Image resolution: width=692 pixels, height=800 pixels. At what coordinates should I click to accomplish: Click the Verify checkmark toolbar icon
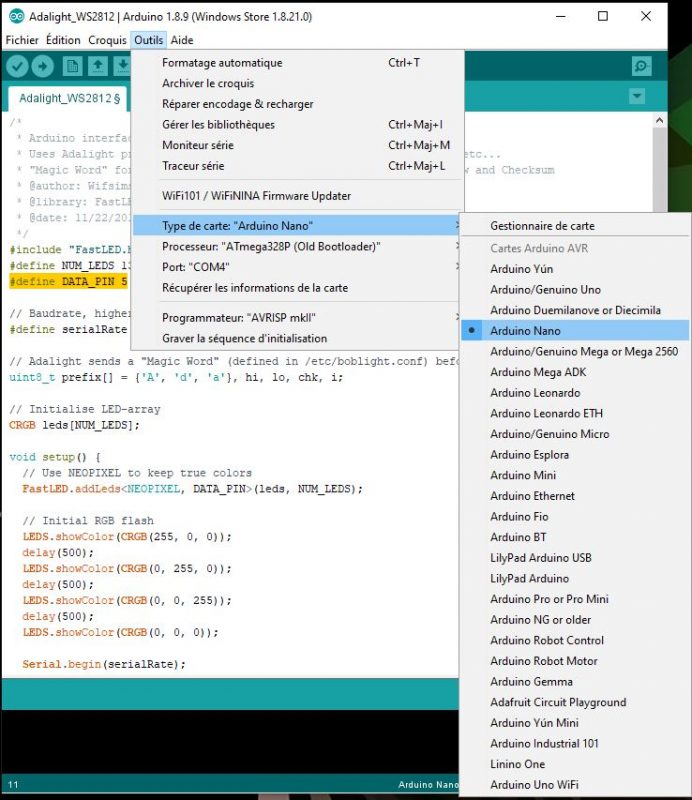click(x=17, y=66)
